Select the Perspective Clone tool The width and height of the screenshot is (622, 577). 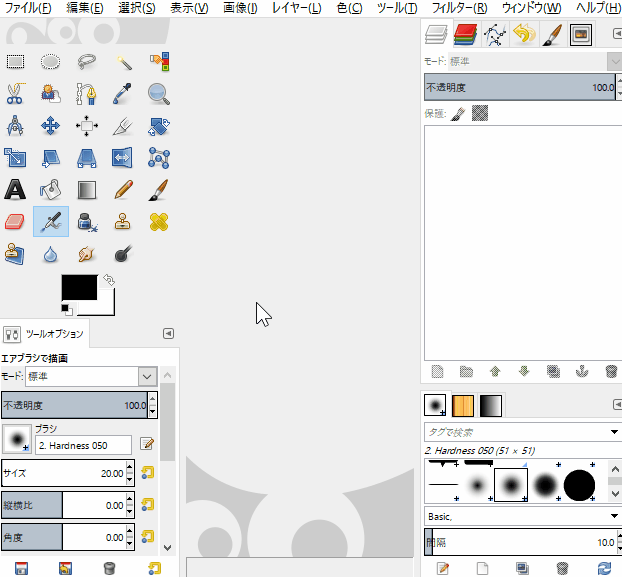coord(15,254)
